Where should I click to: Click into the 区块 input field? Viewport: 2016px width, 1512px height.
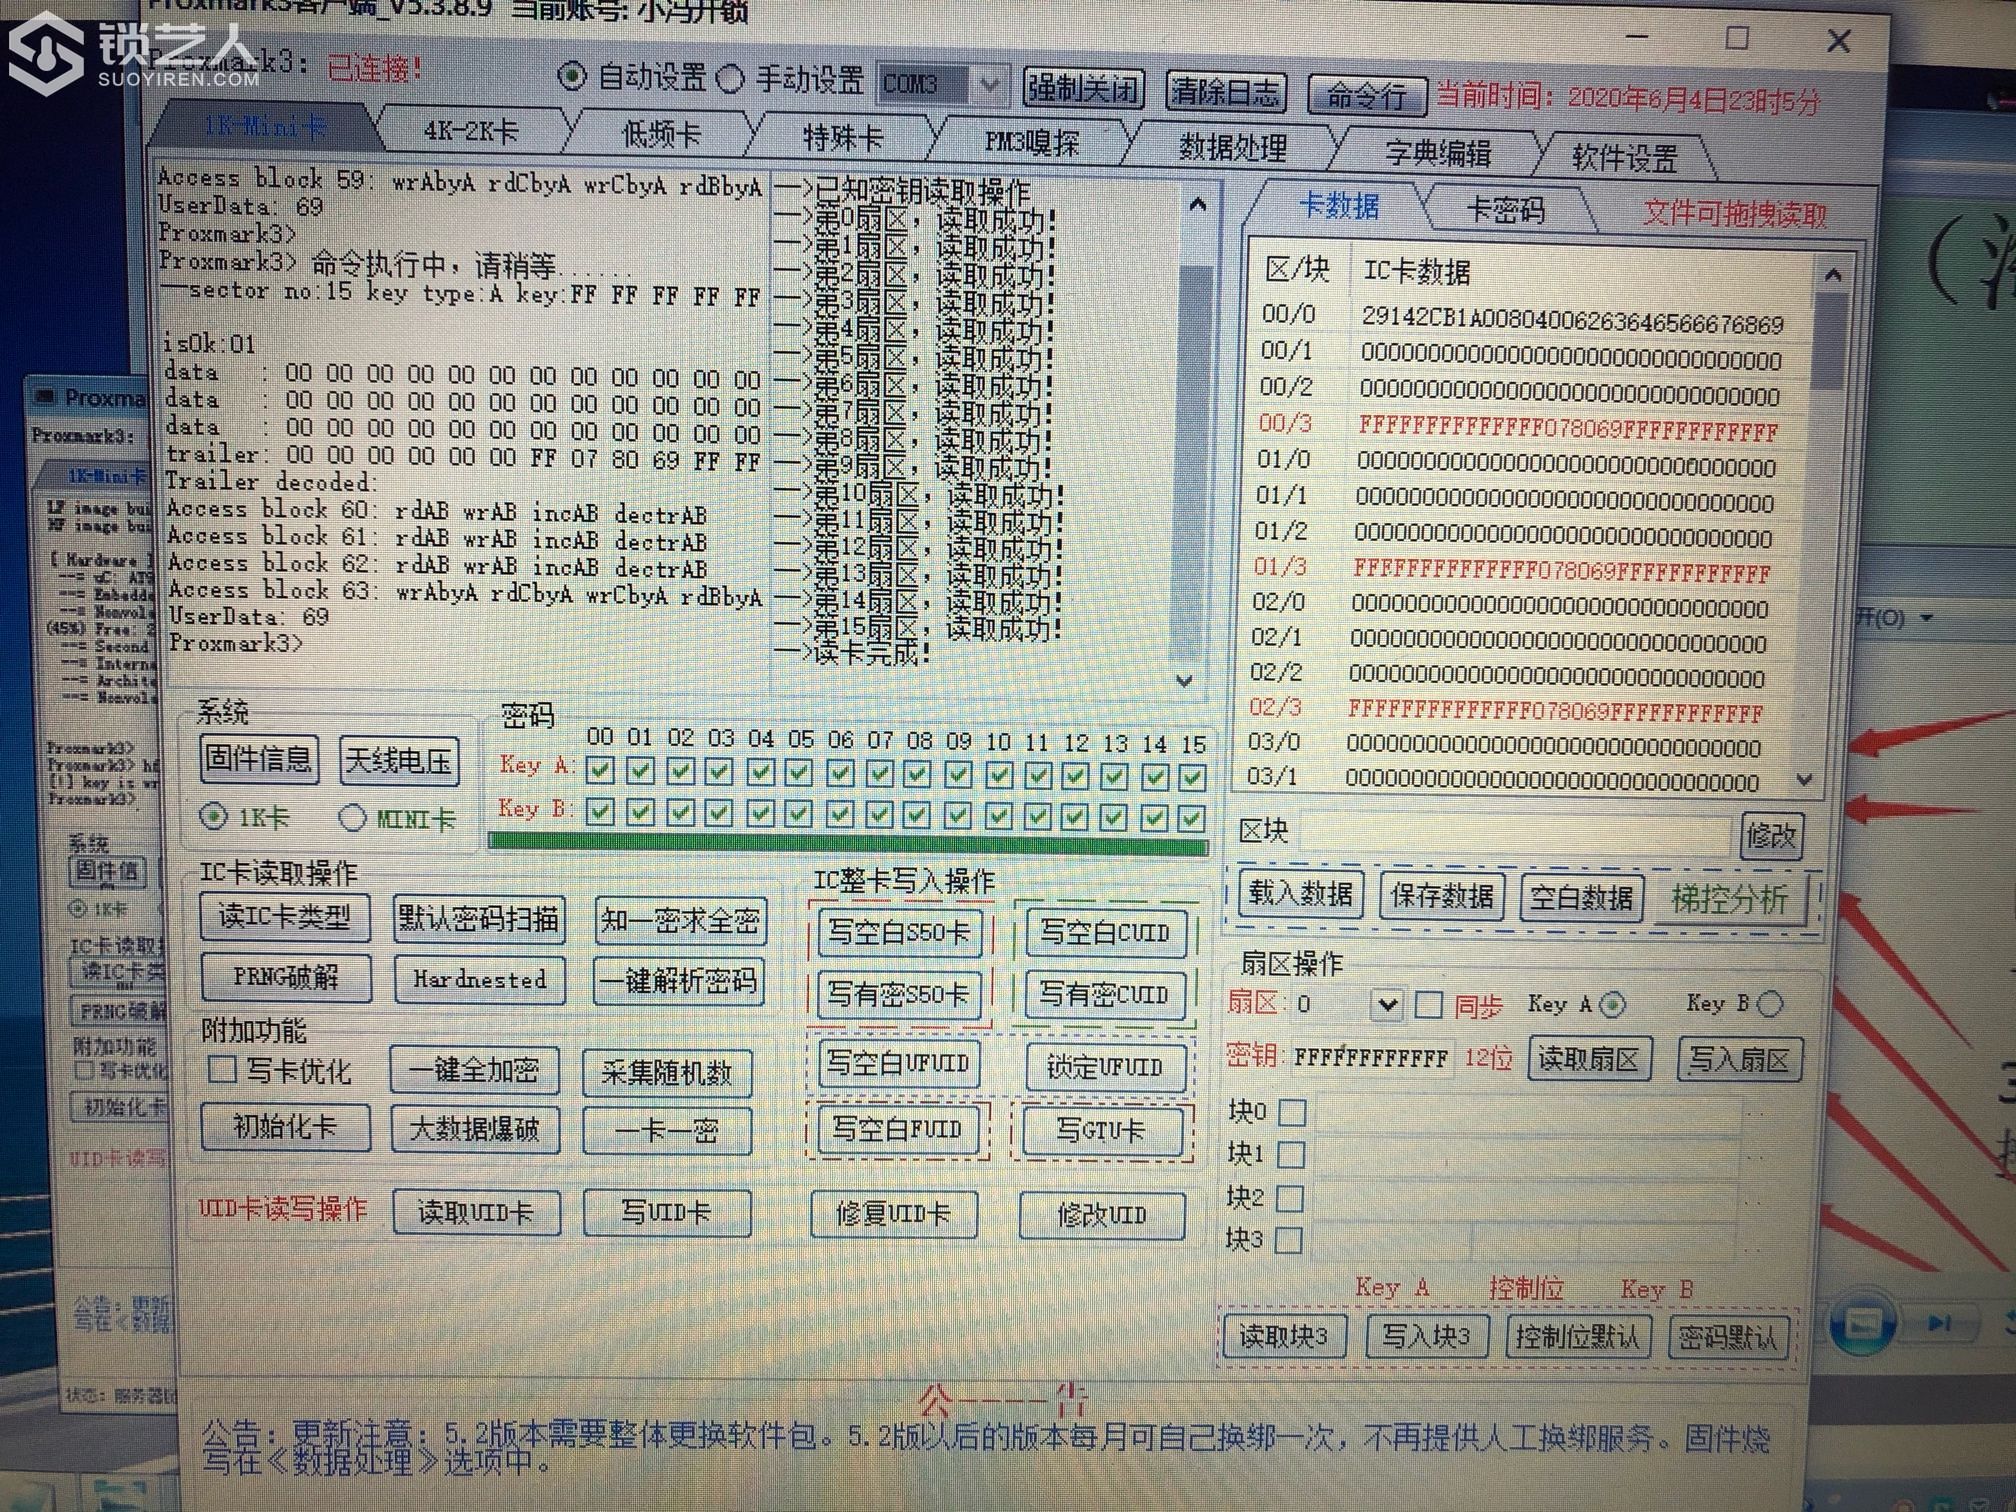(1514, 833)
